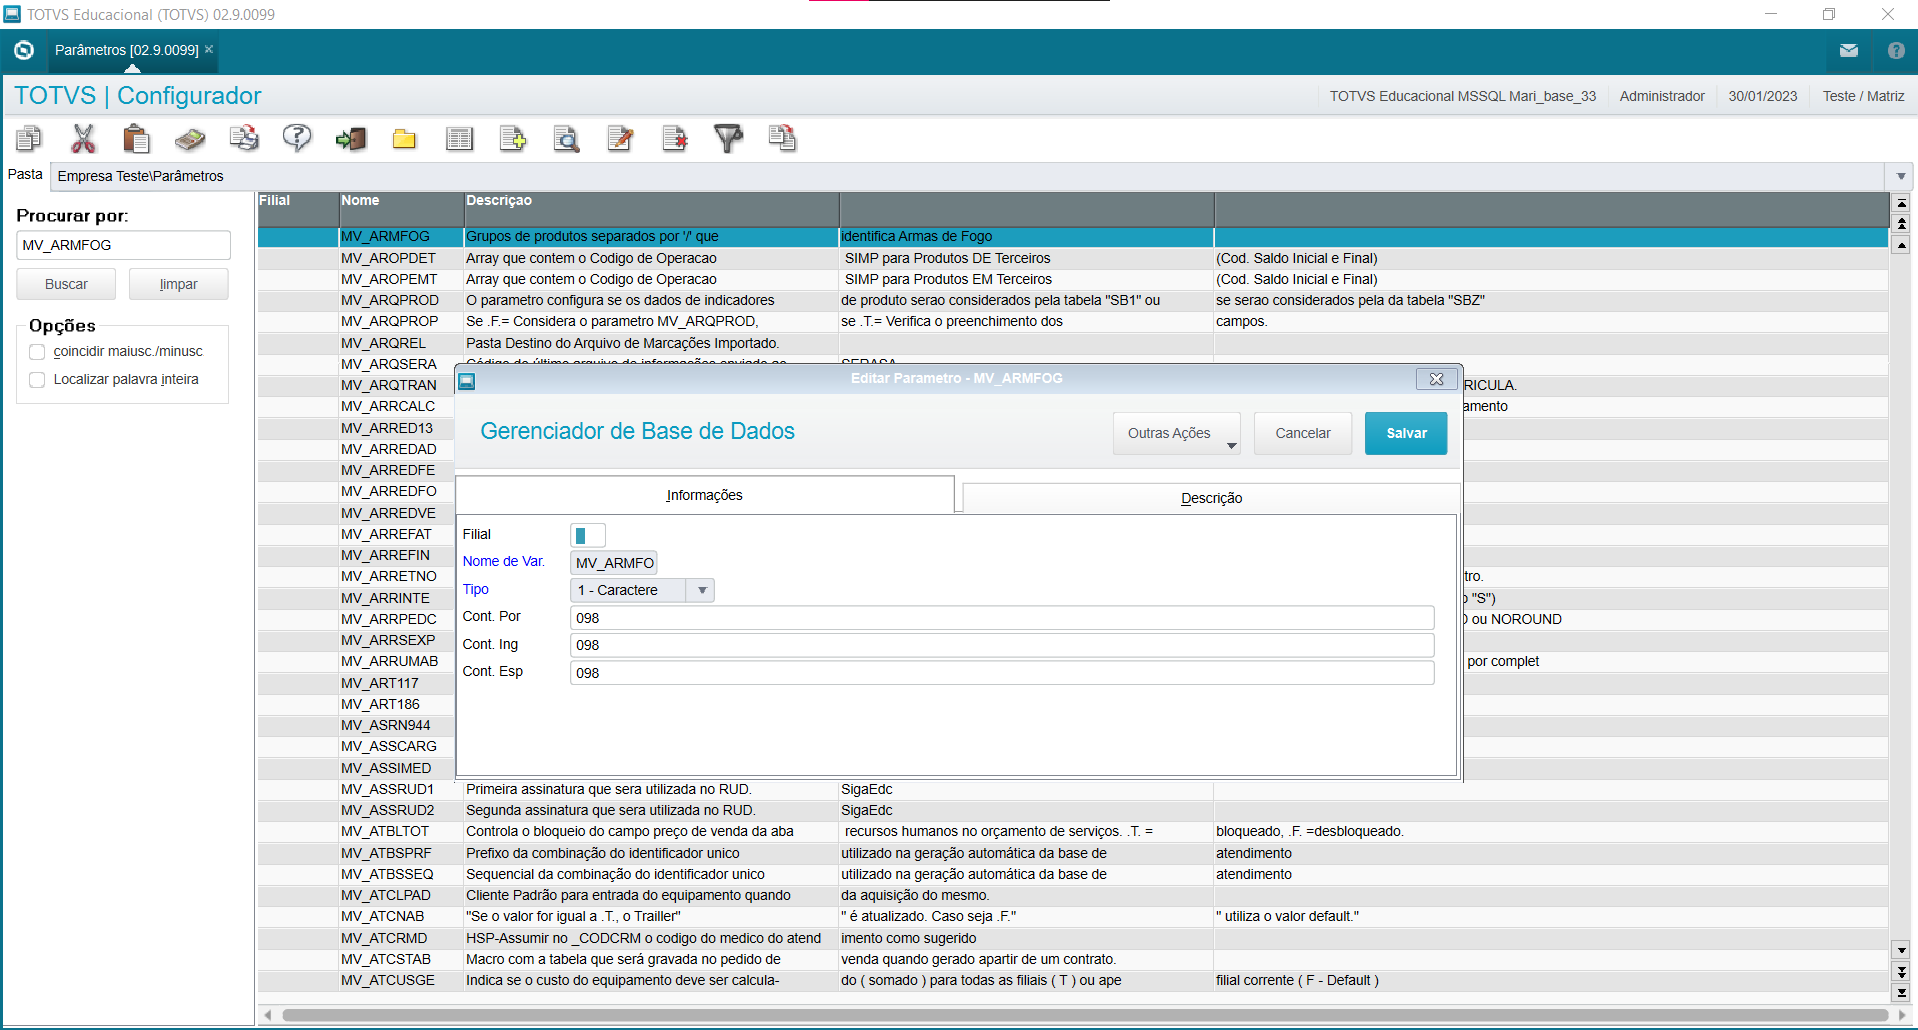Click the help icon in top header
The height and width of the screenshot is (1030, 1918).
click(1896, 50)
